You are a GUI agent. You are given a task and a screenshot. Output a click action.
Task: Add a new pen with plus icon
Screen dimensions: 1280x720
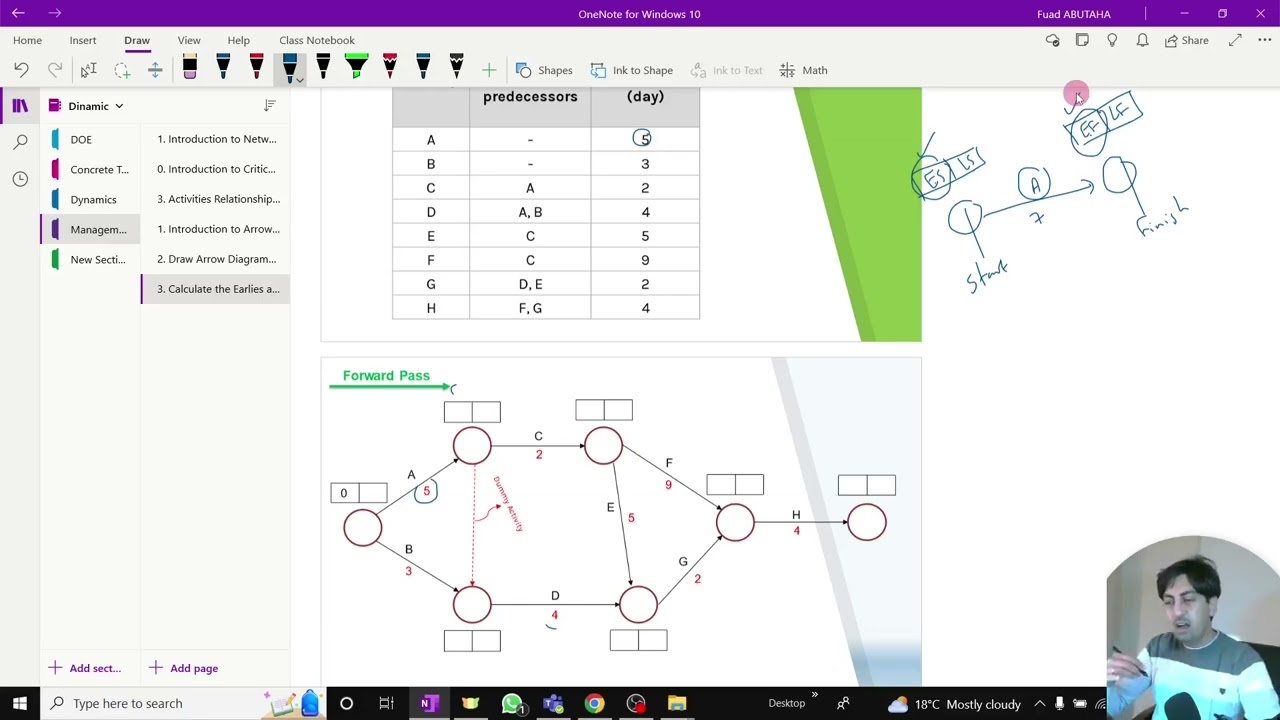[x=489, y=70]
